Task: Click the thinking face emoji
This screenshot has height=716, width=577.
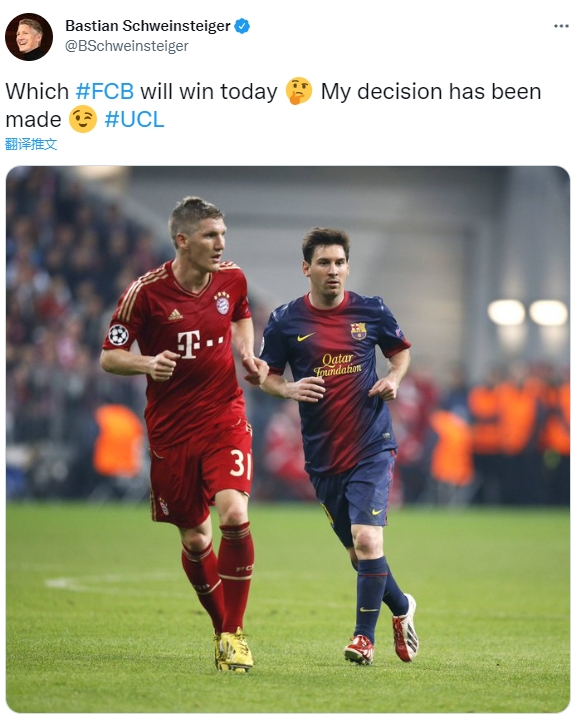Action: pos(299,91)
